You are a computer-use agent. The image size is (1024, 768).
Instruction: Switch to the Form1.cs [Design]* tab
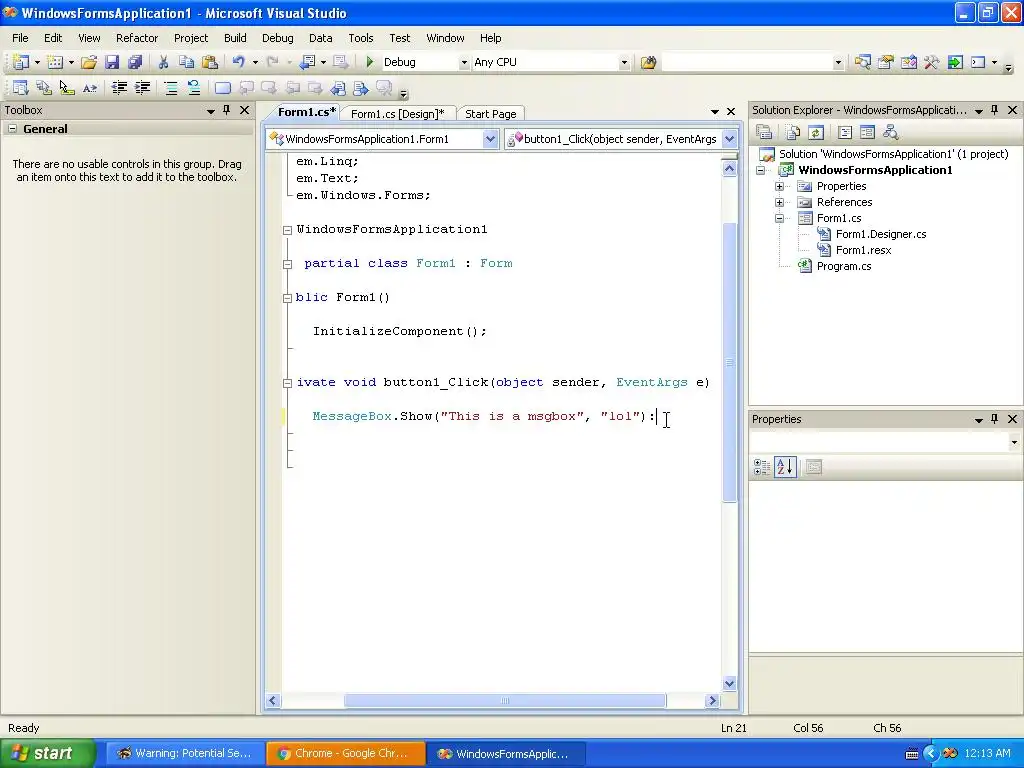397,114
